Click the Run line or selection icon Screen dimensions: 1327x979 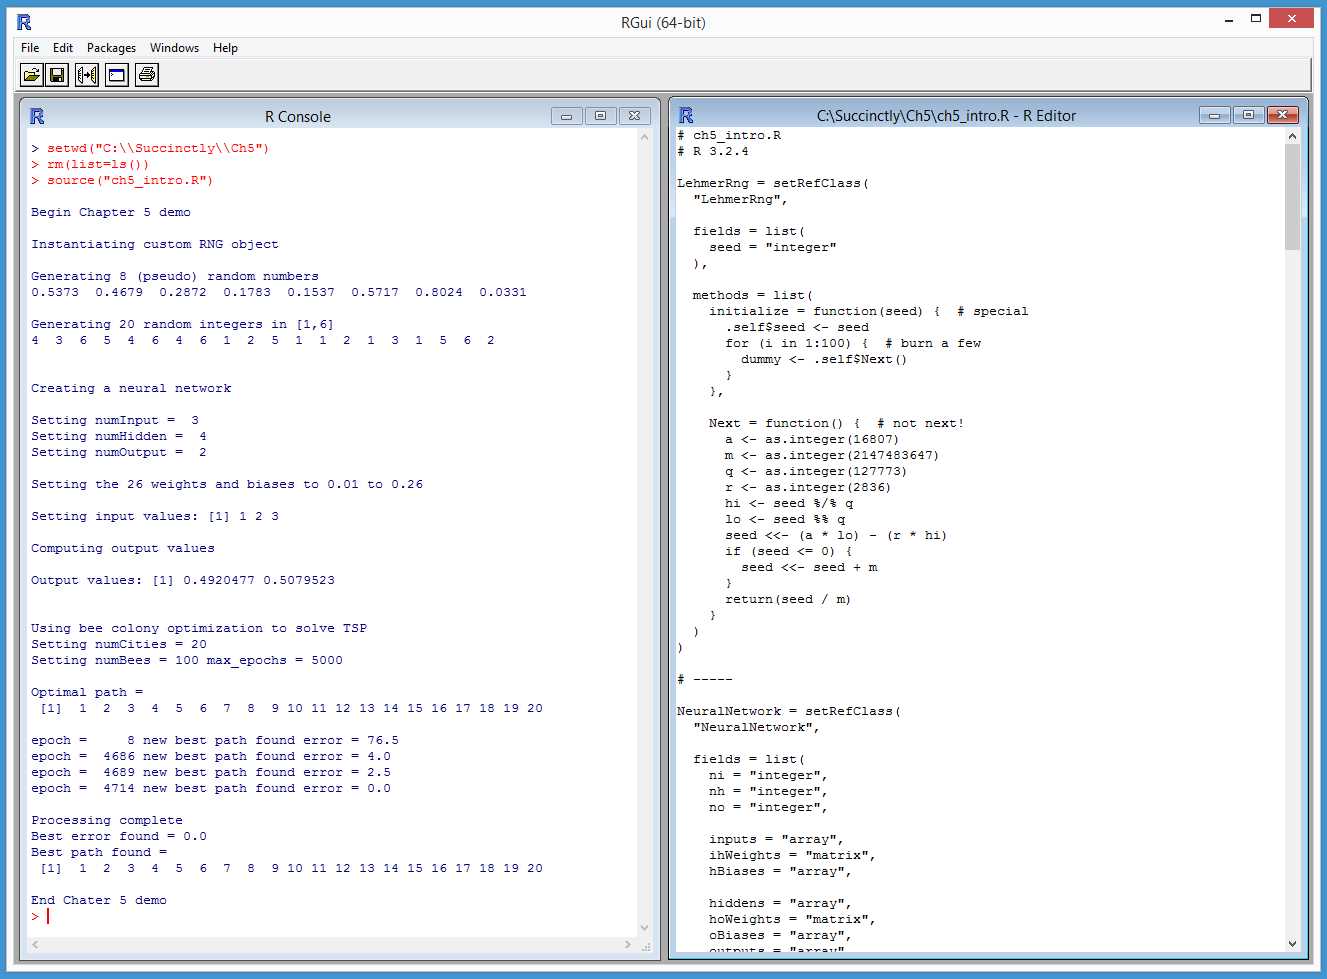[x=87, y=74]
